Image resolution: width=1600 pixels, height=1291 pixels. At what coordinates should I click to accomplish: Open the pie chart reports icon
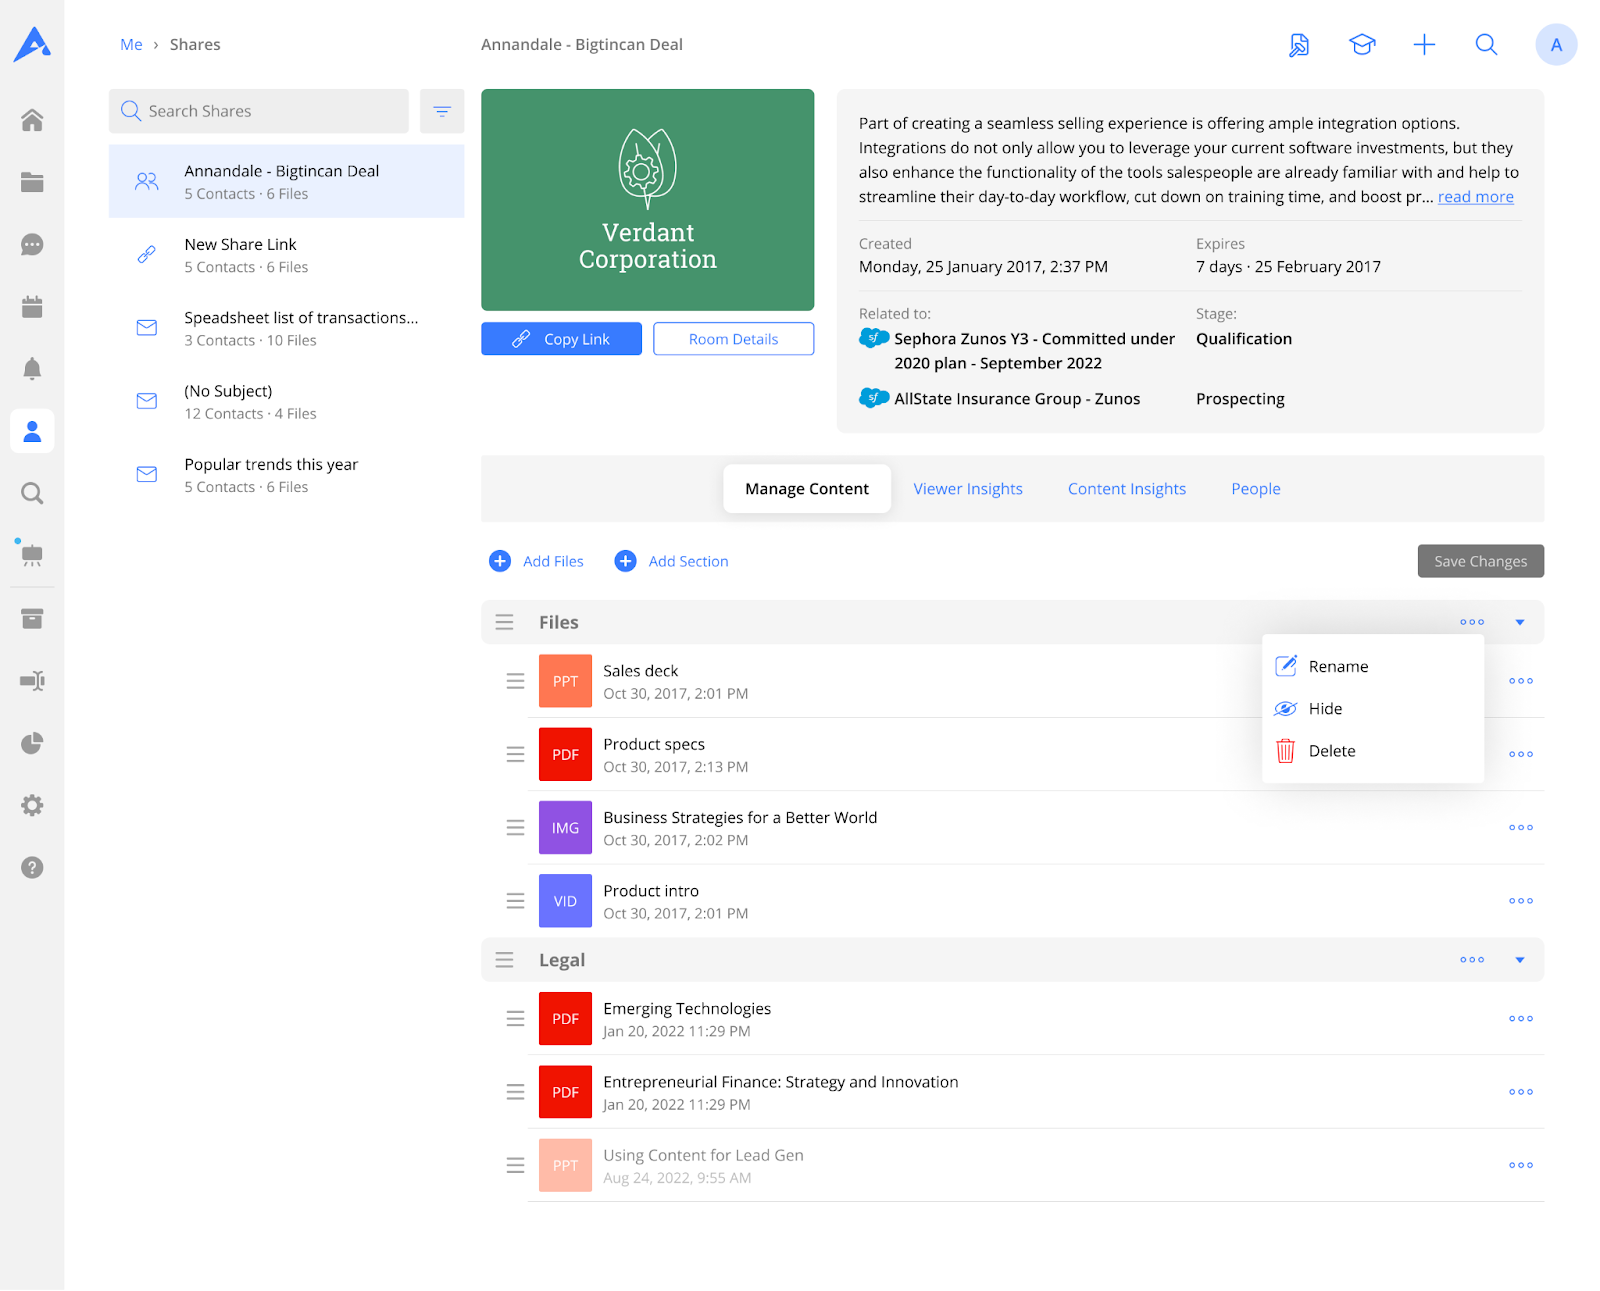(x=32, y=743)
